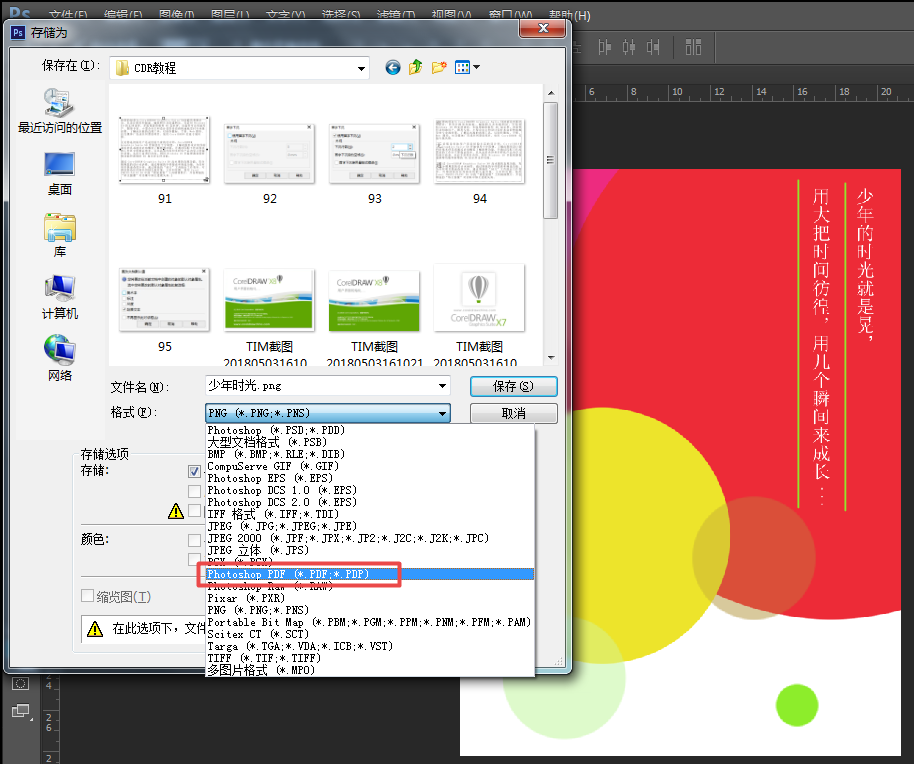Check the box next to 颜色

(192, 538)
